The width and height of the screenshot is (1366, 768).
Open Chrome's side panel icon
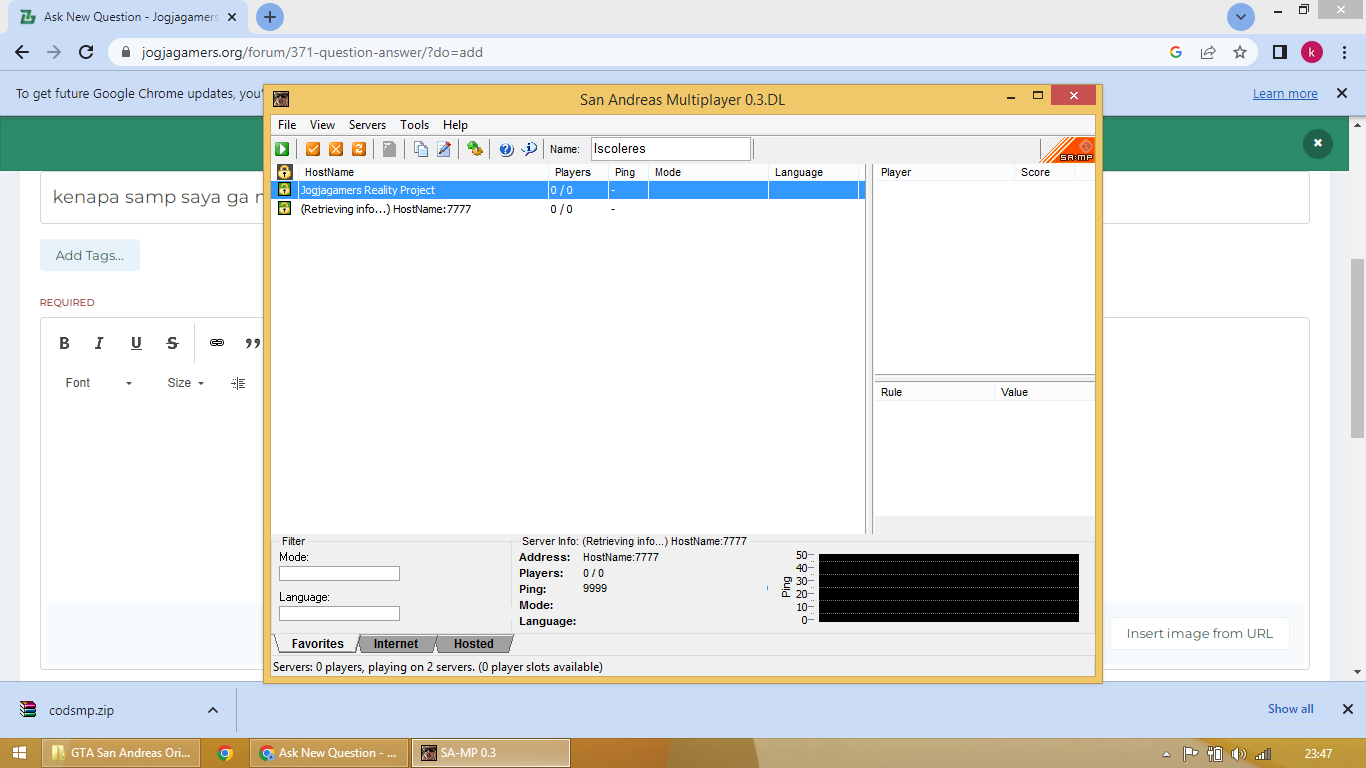pyautogui.click(x=1279, y=52)
